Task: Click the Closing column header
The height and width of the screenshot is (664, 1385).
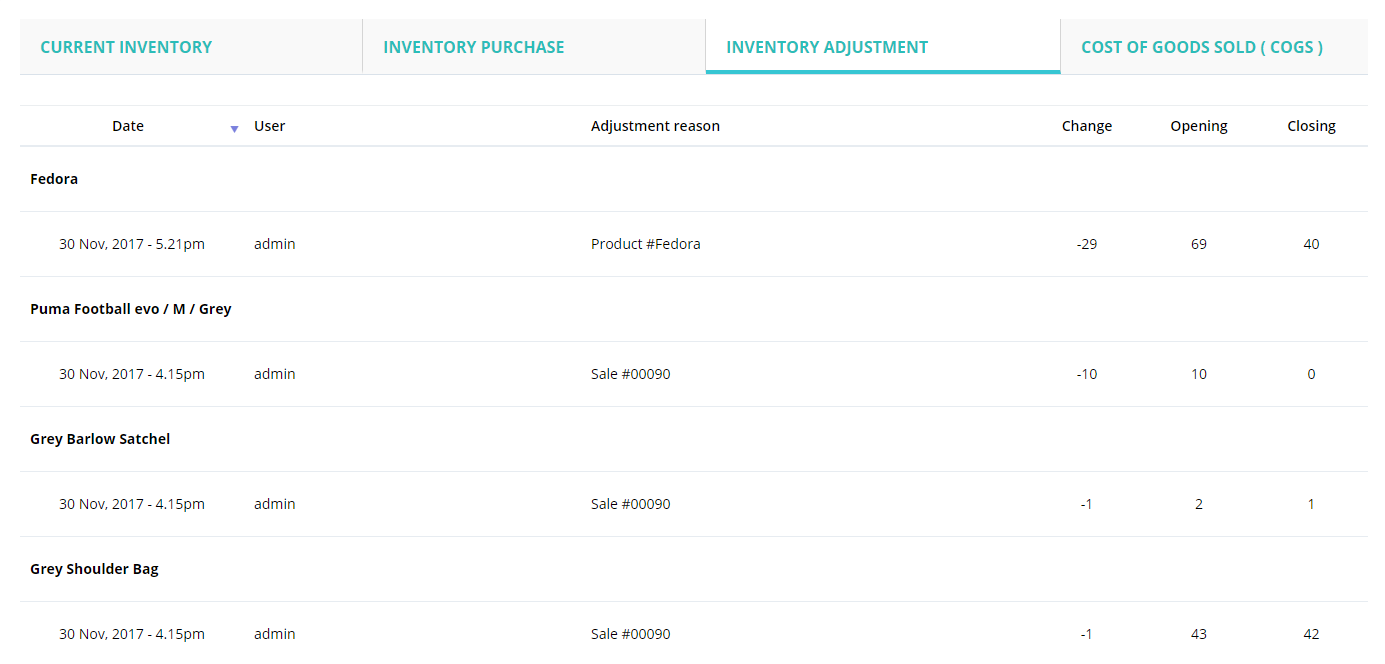Action: (1311, 126)
